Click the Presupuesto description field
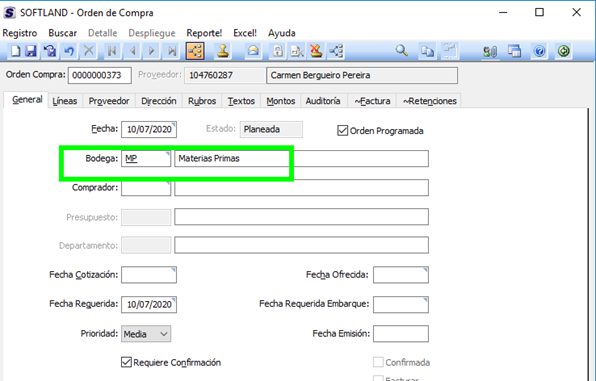The height and width of the screenshot is (381, 596). (301, 217)
